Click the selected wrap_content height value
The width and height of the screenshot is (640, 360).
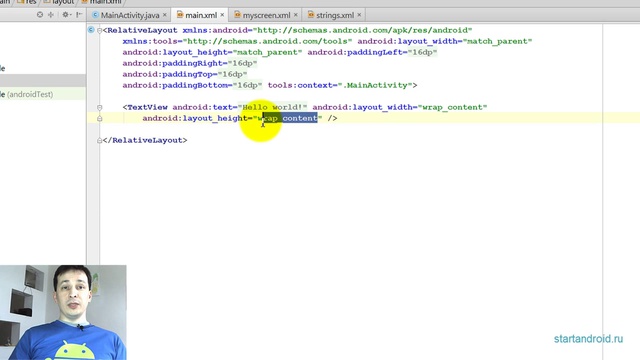click(x=287, y=118)
